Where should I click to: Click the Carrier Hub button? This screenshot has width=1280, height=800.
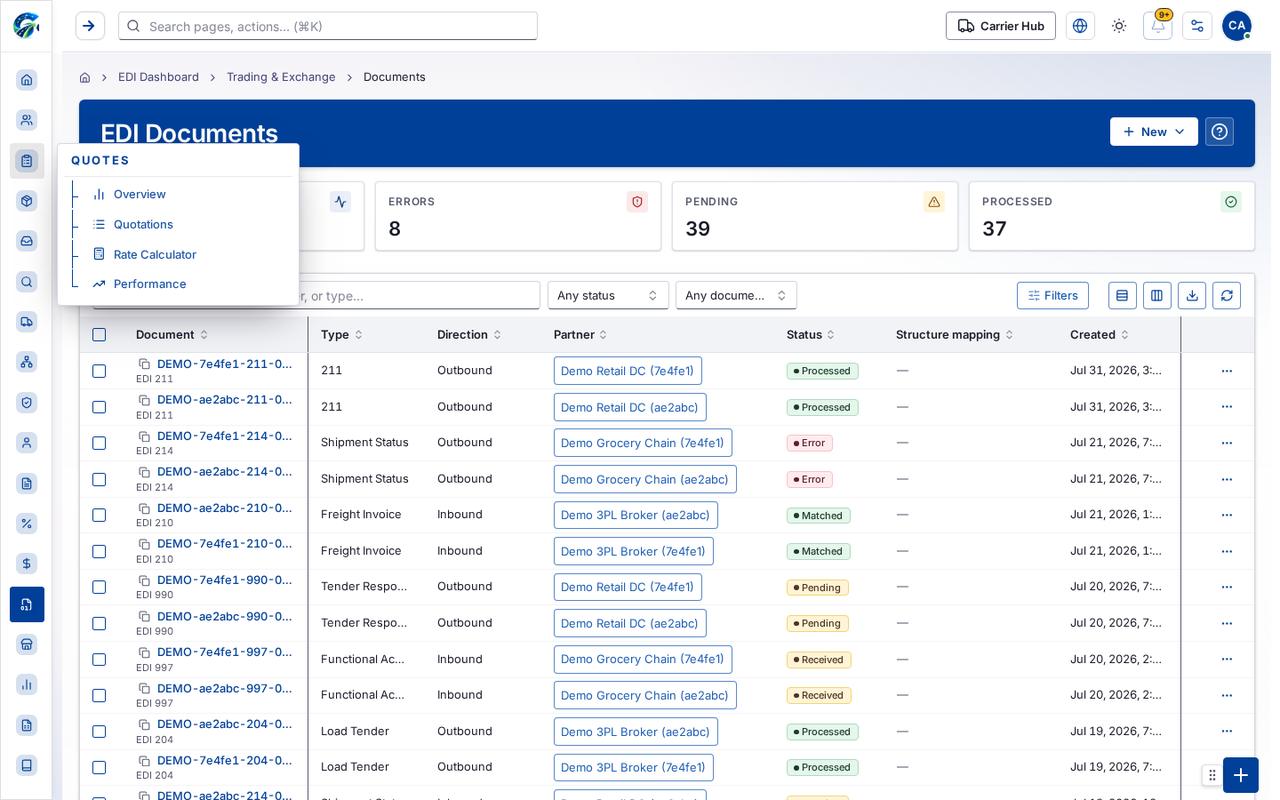click(1001, 26)
